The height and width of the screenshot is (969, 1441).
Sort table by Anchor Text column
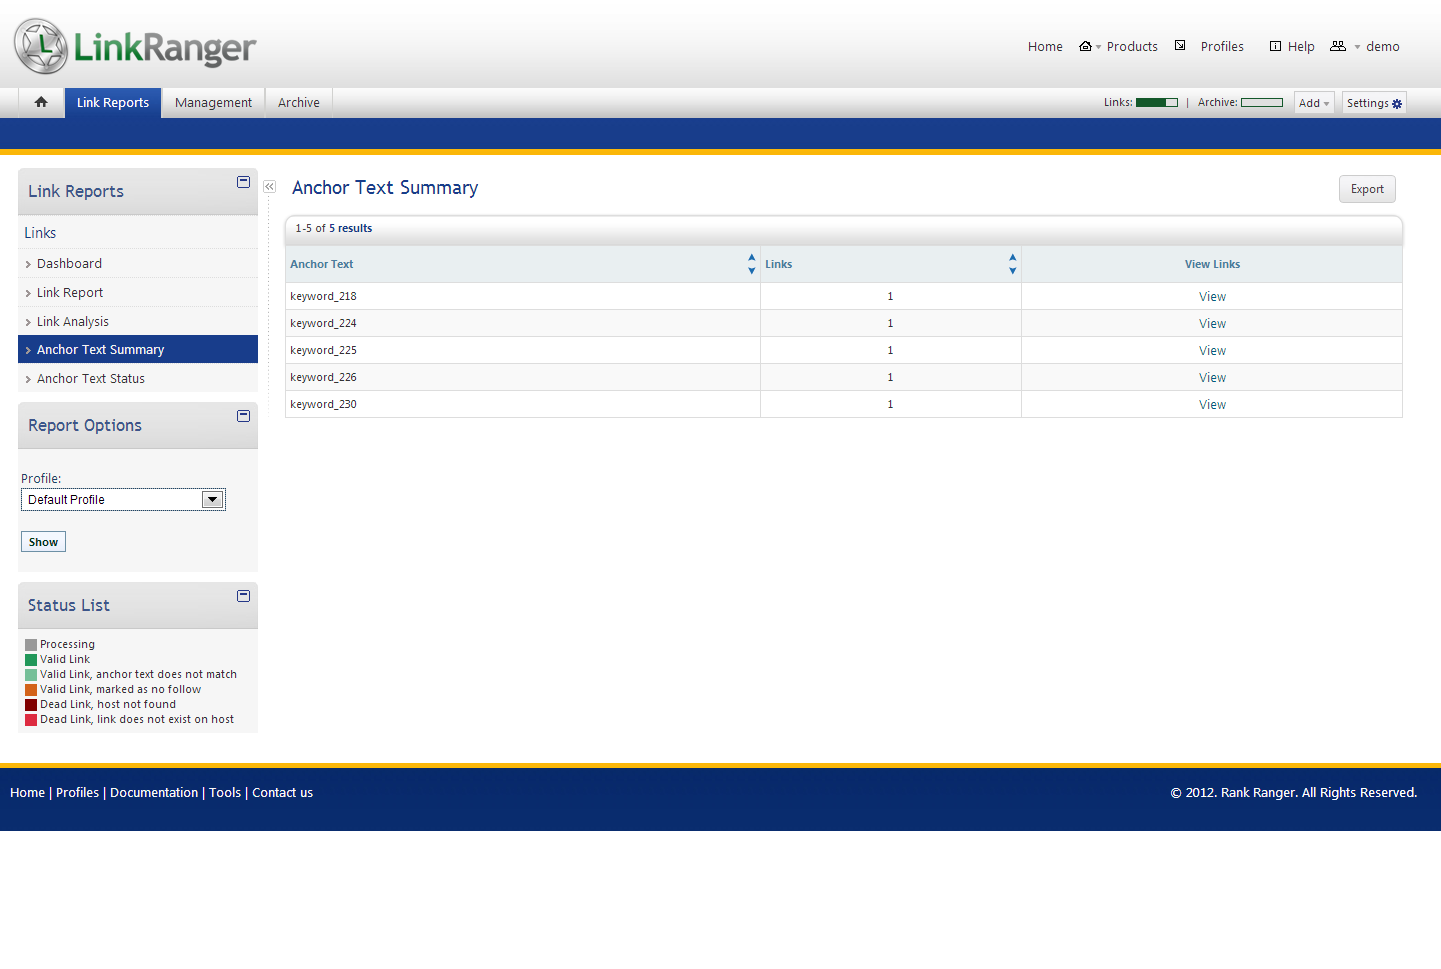pyautogui.click(x=751, y=264)
